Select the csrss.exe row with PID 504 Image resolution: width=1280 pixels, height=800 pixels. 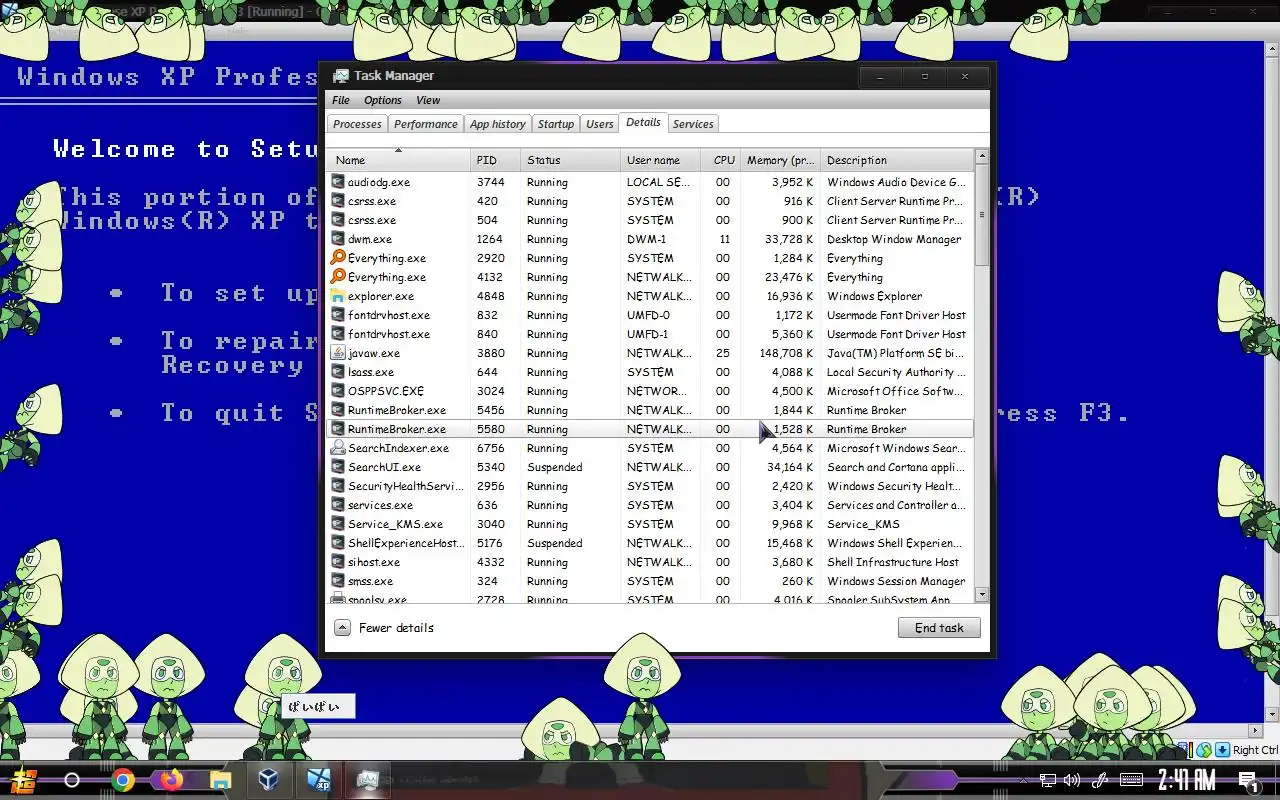[x=650, y=220]
